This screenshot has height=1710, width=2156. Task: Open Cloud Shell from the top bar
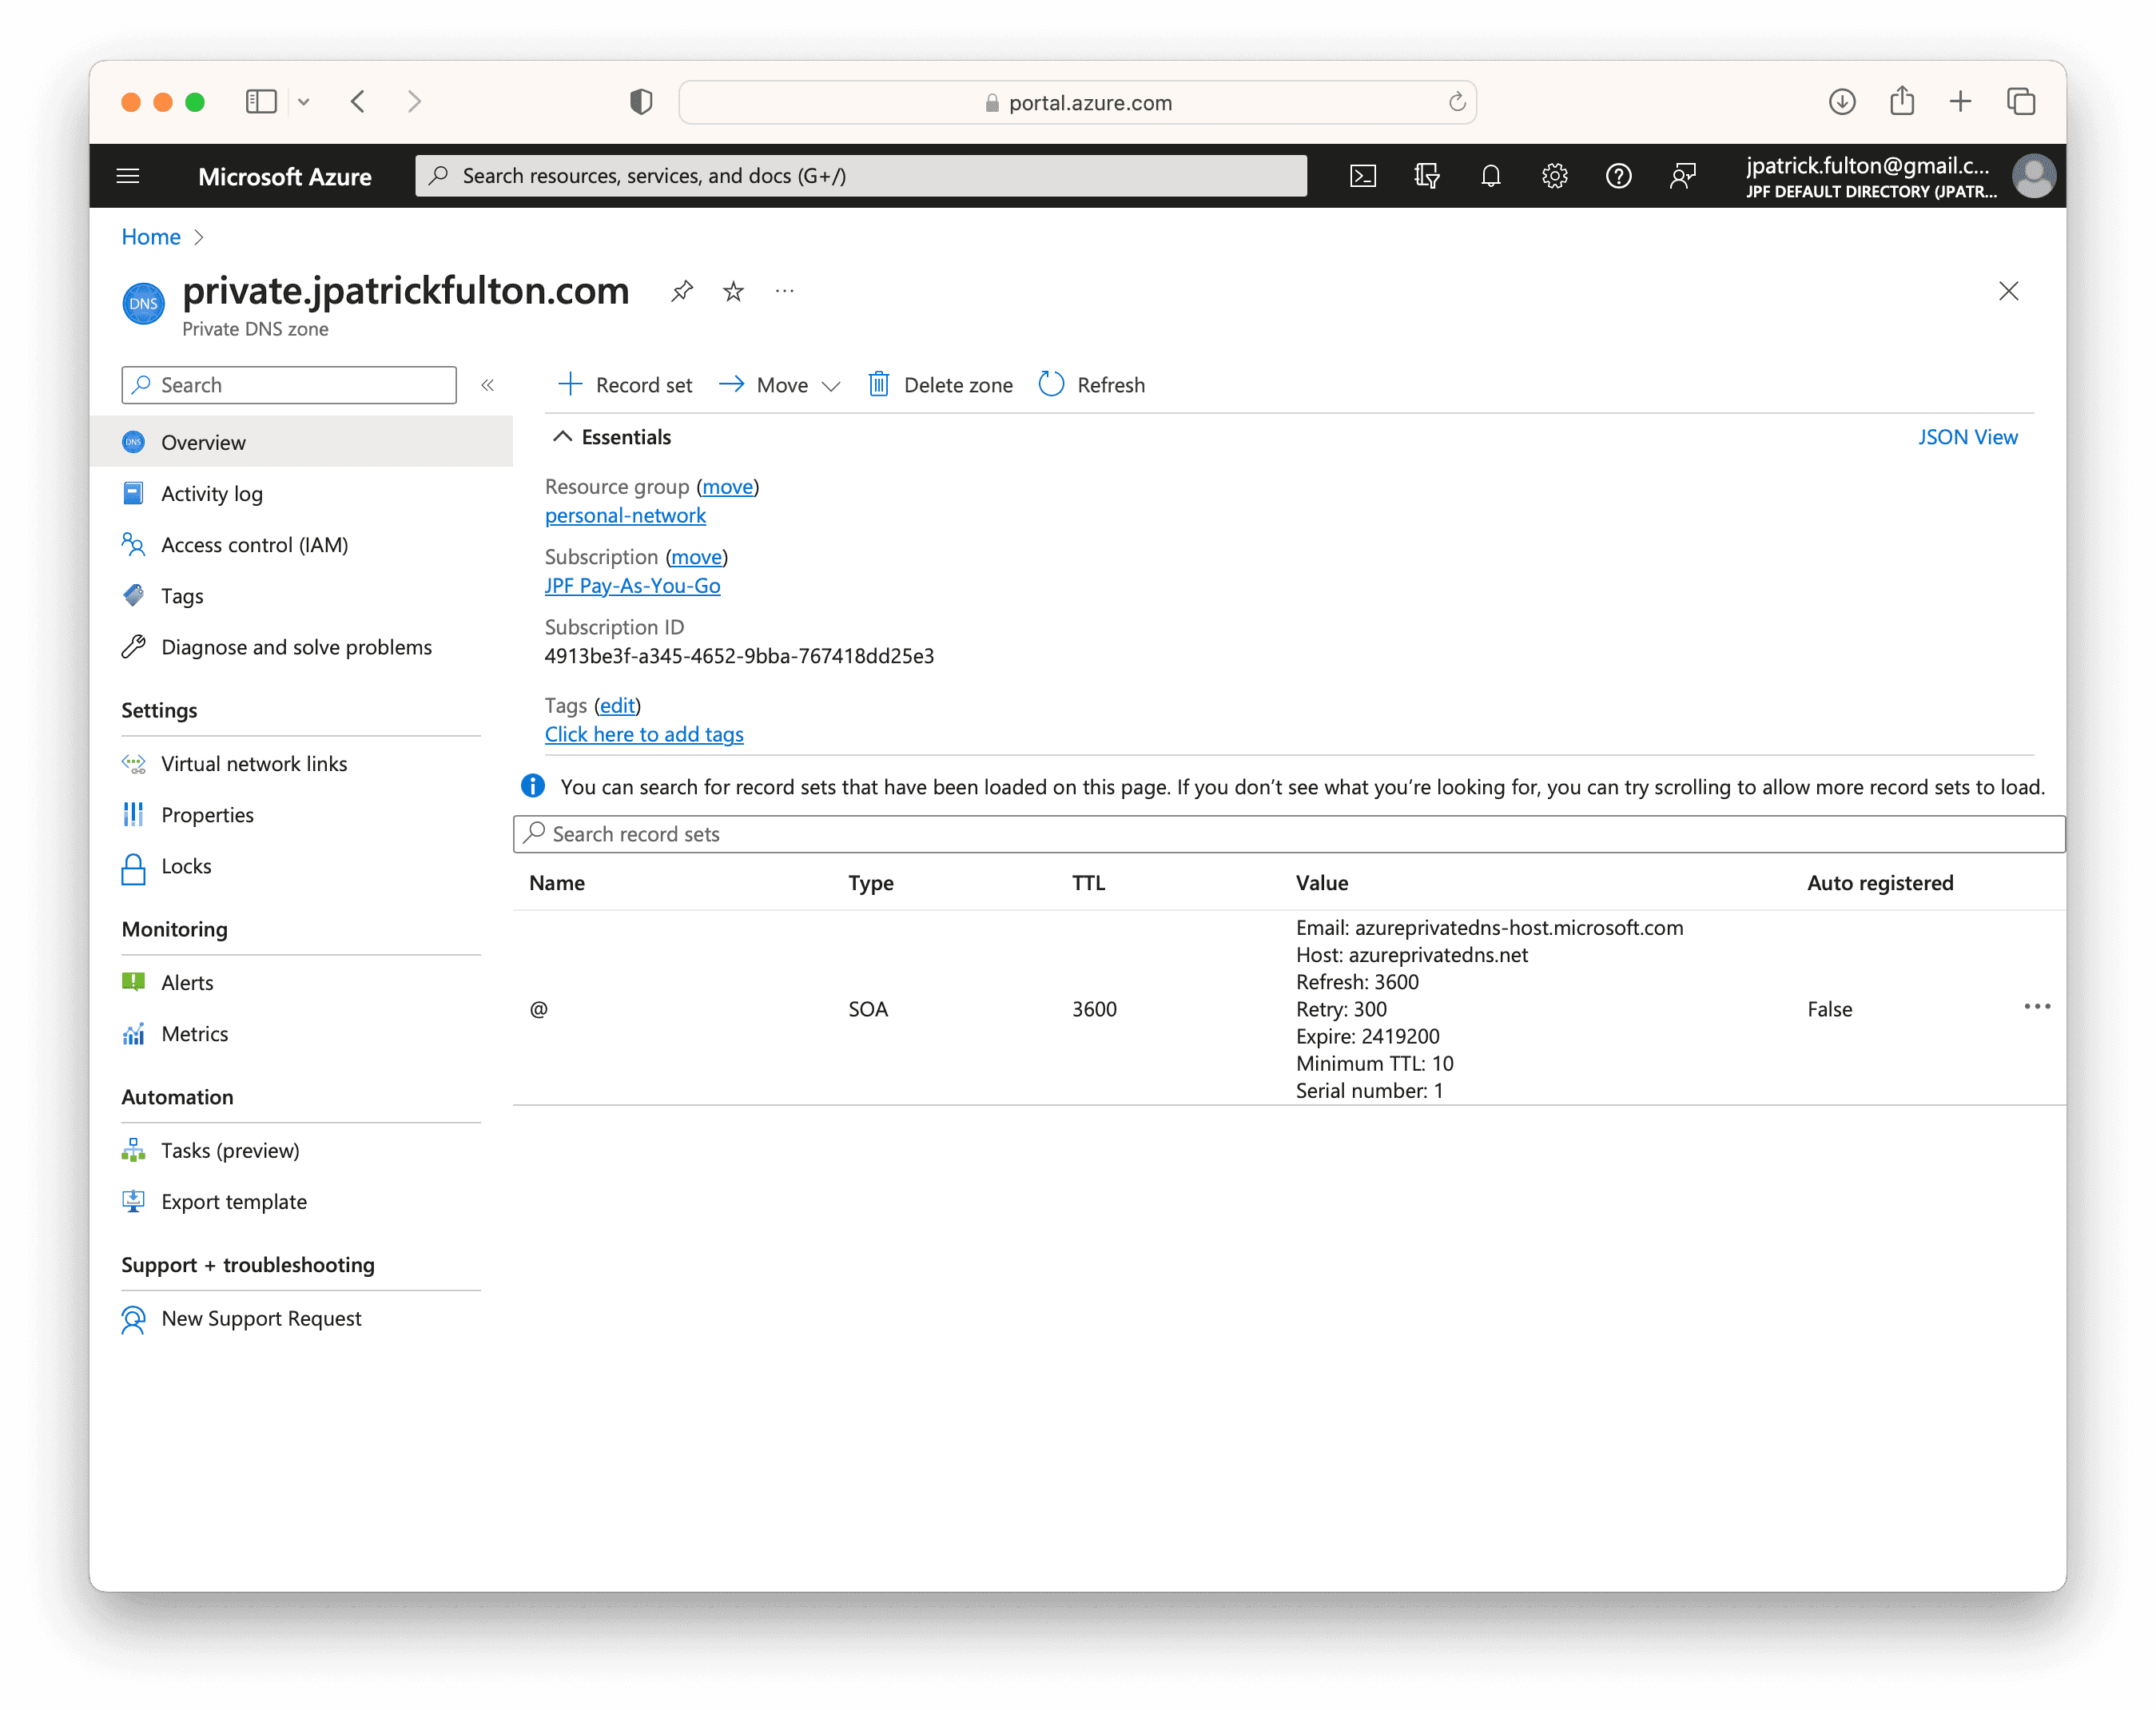[1363, 176]
